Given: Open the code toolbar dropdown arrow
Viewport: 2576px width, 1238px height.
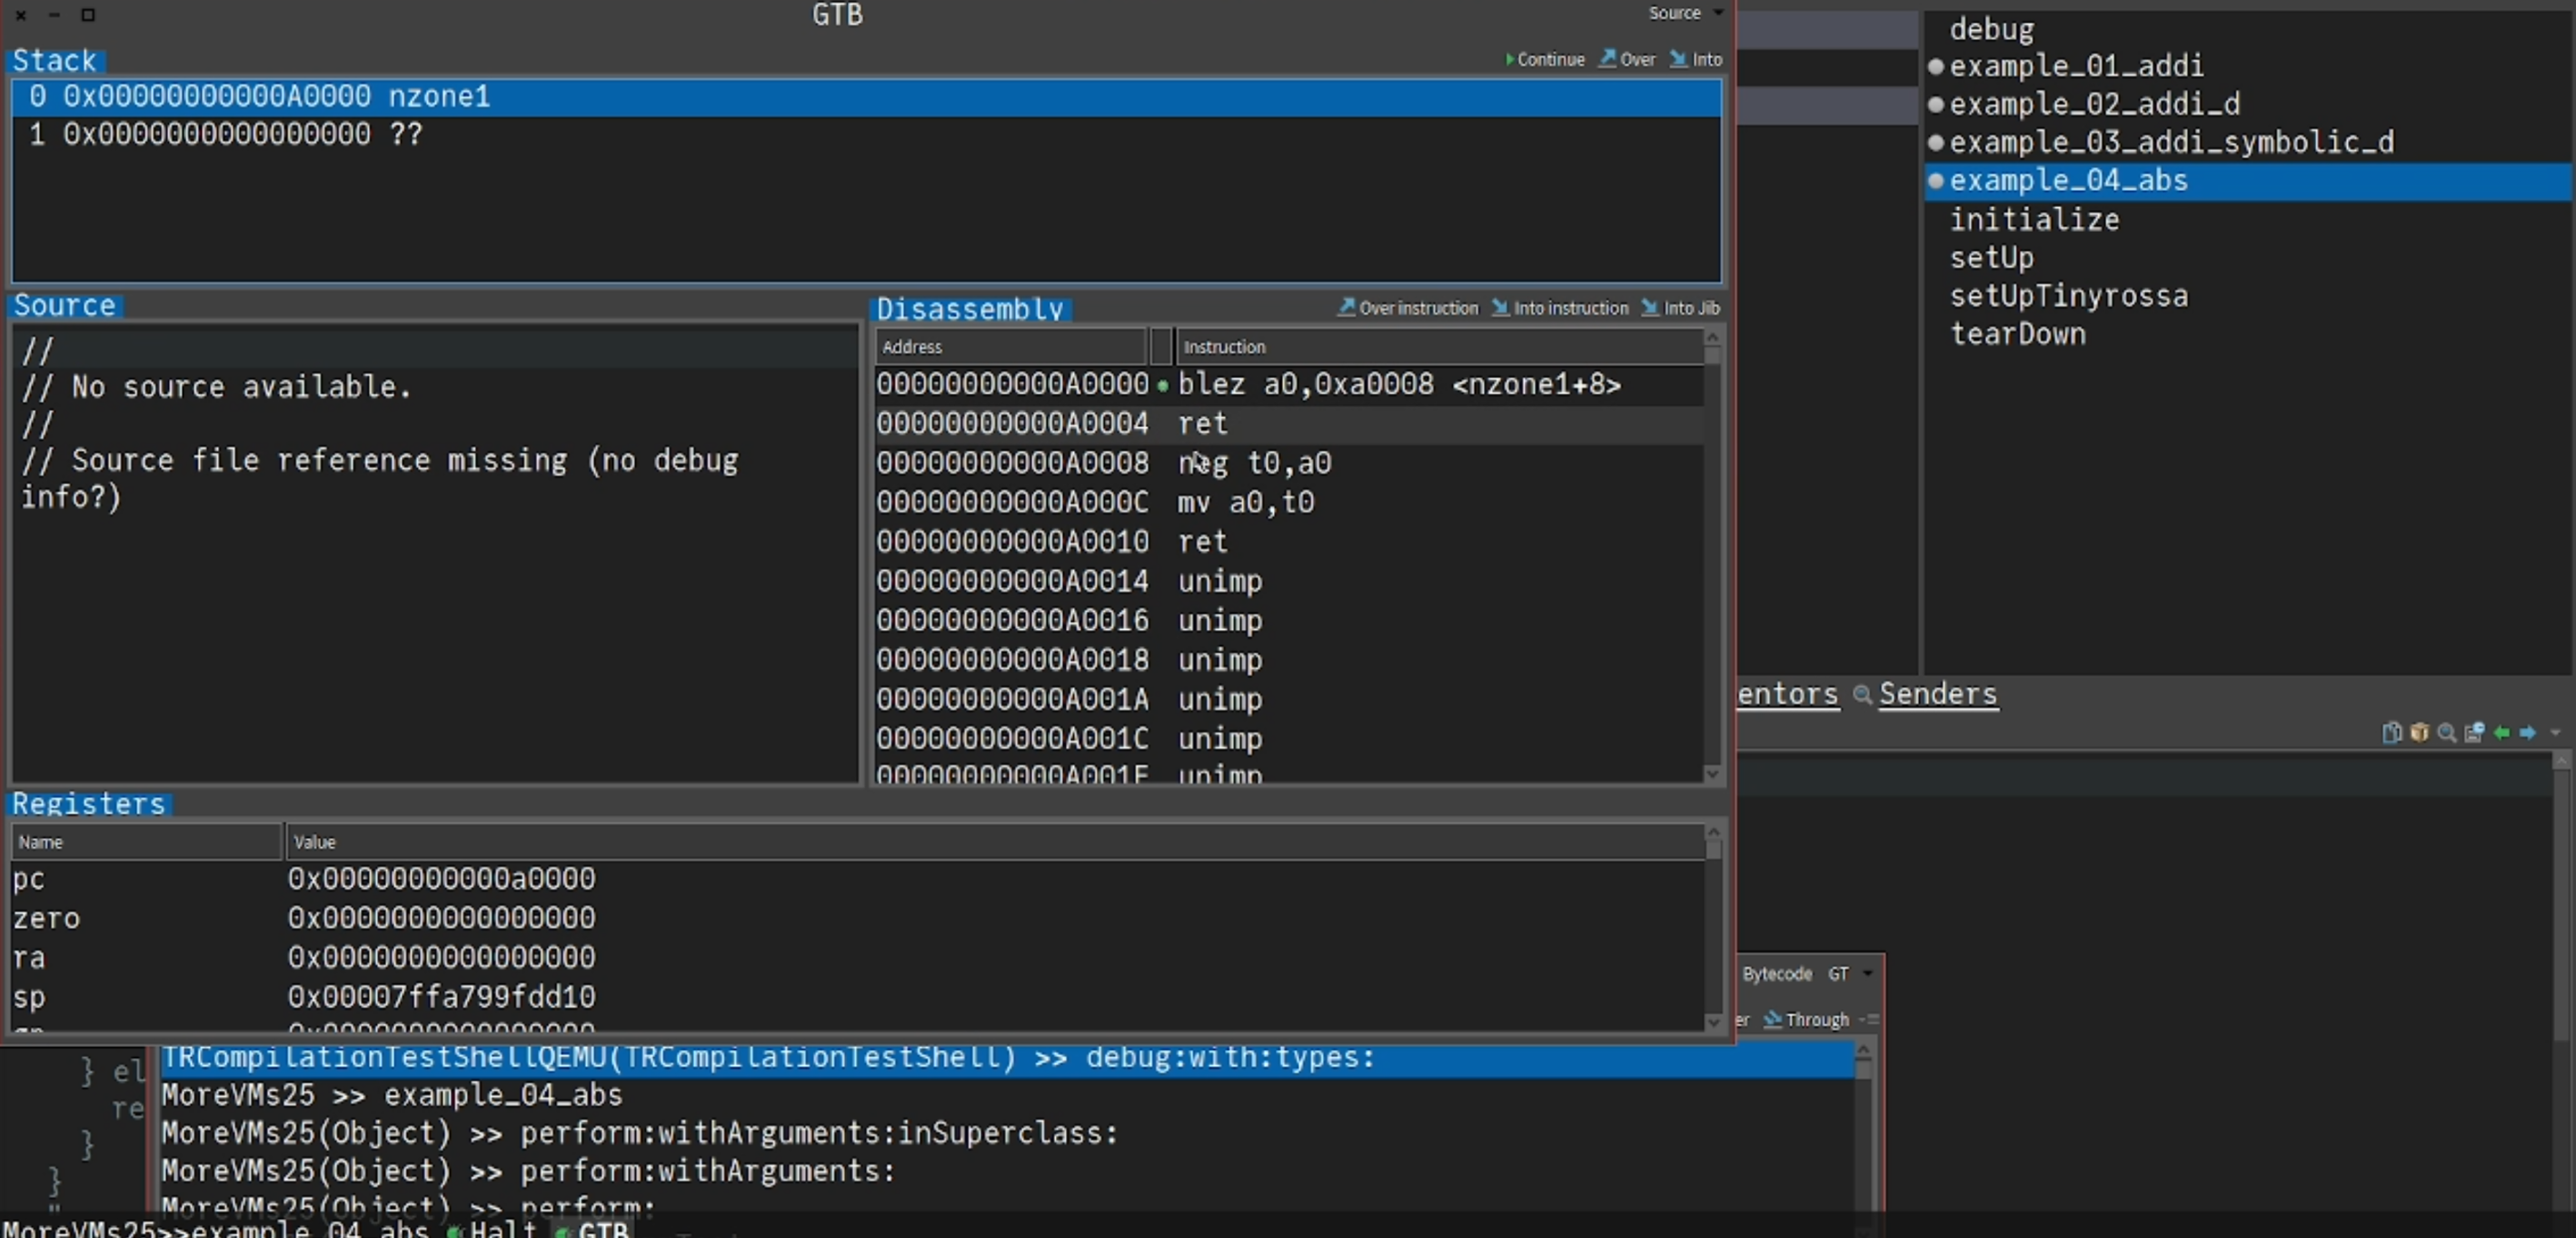Looking at the screenshot, I should [x=2556, y=733].
